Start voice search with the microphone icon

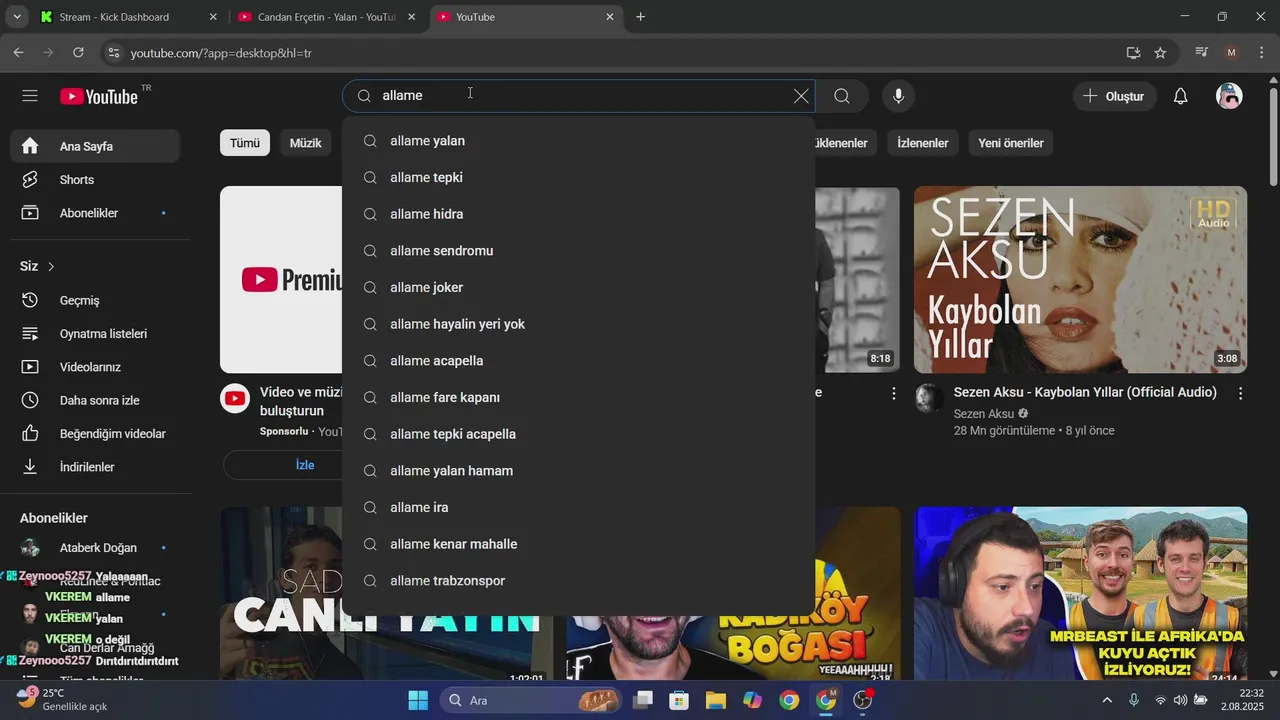[x=898, y=96]
